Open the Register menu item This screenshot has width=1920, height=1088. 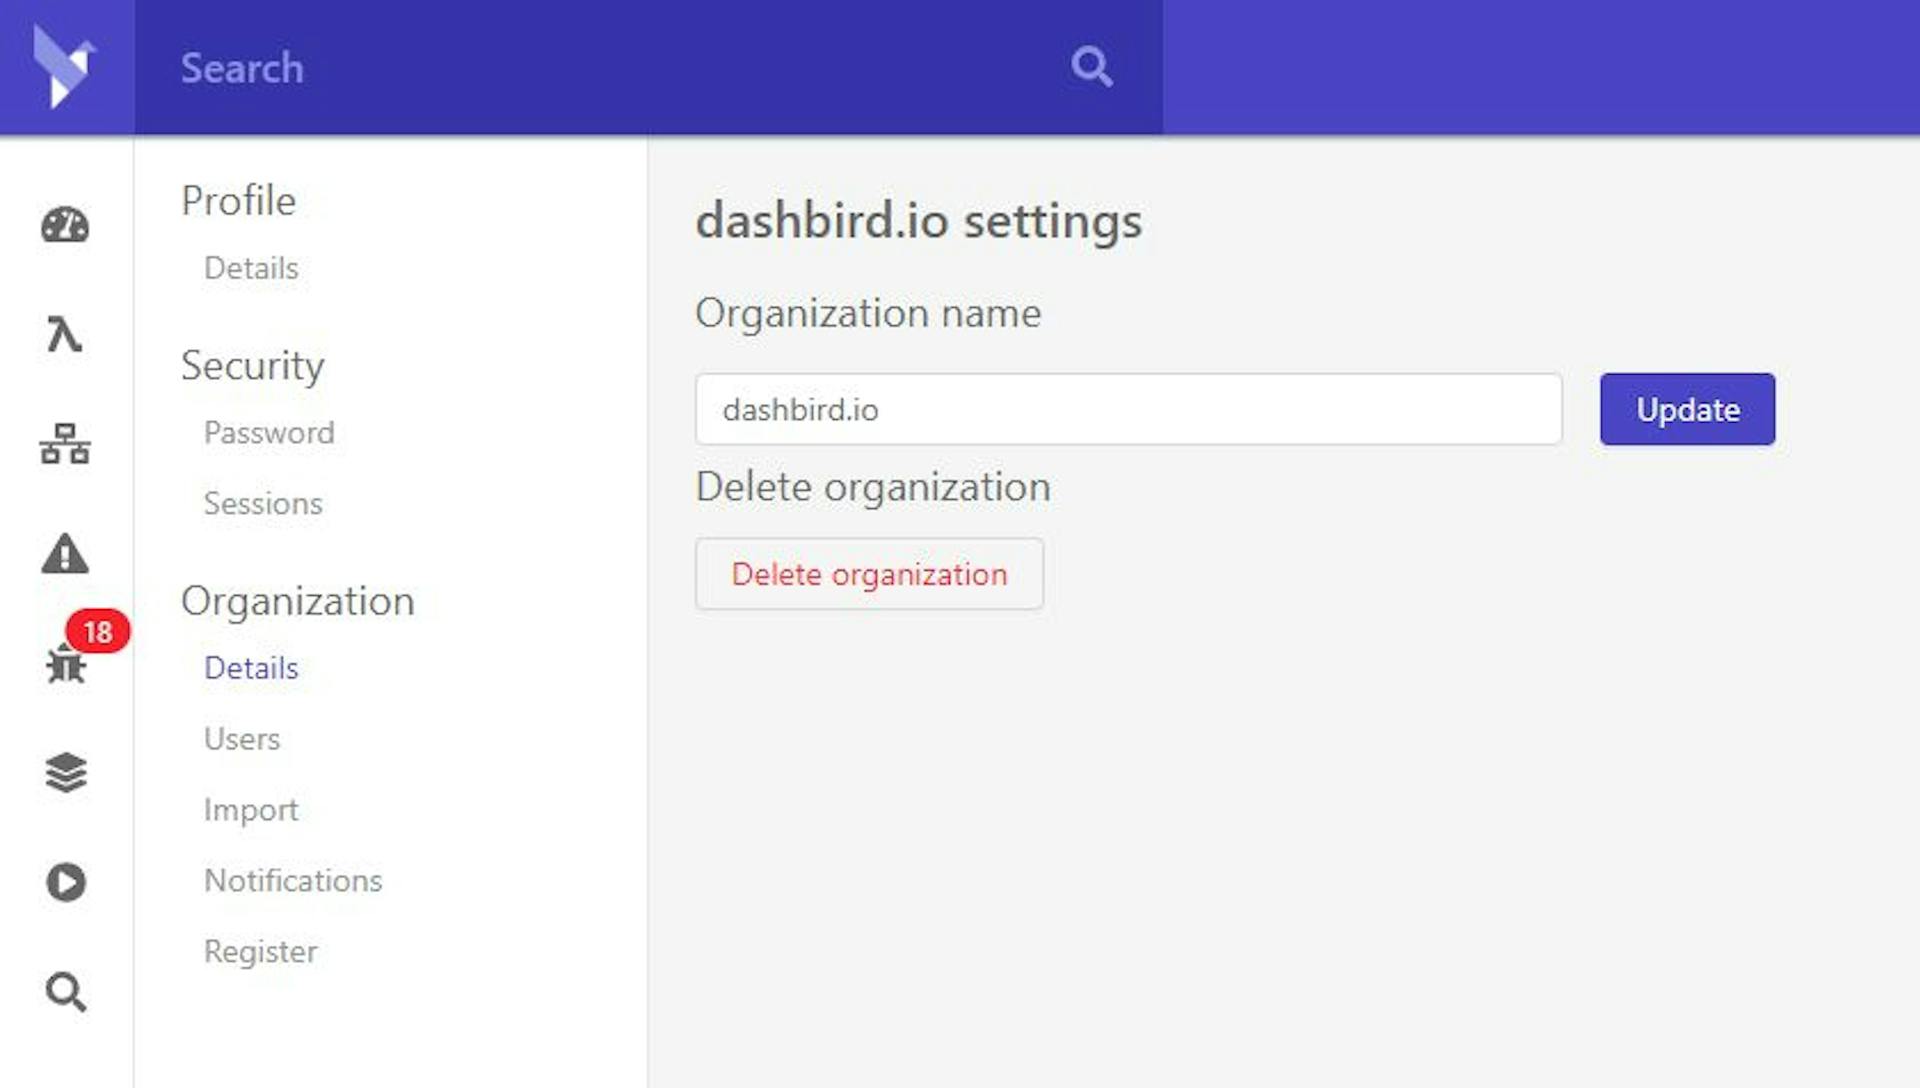(x=261, y=952)
